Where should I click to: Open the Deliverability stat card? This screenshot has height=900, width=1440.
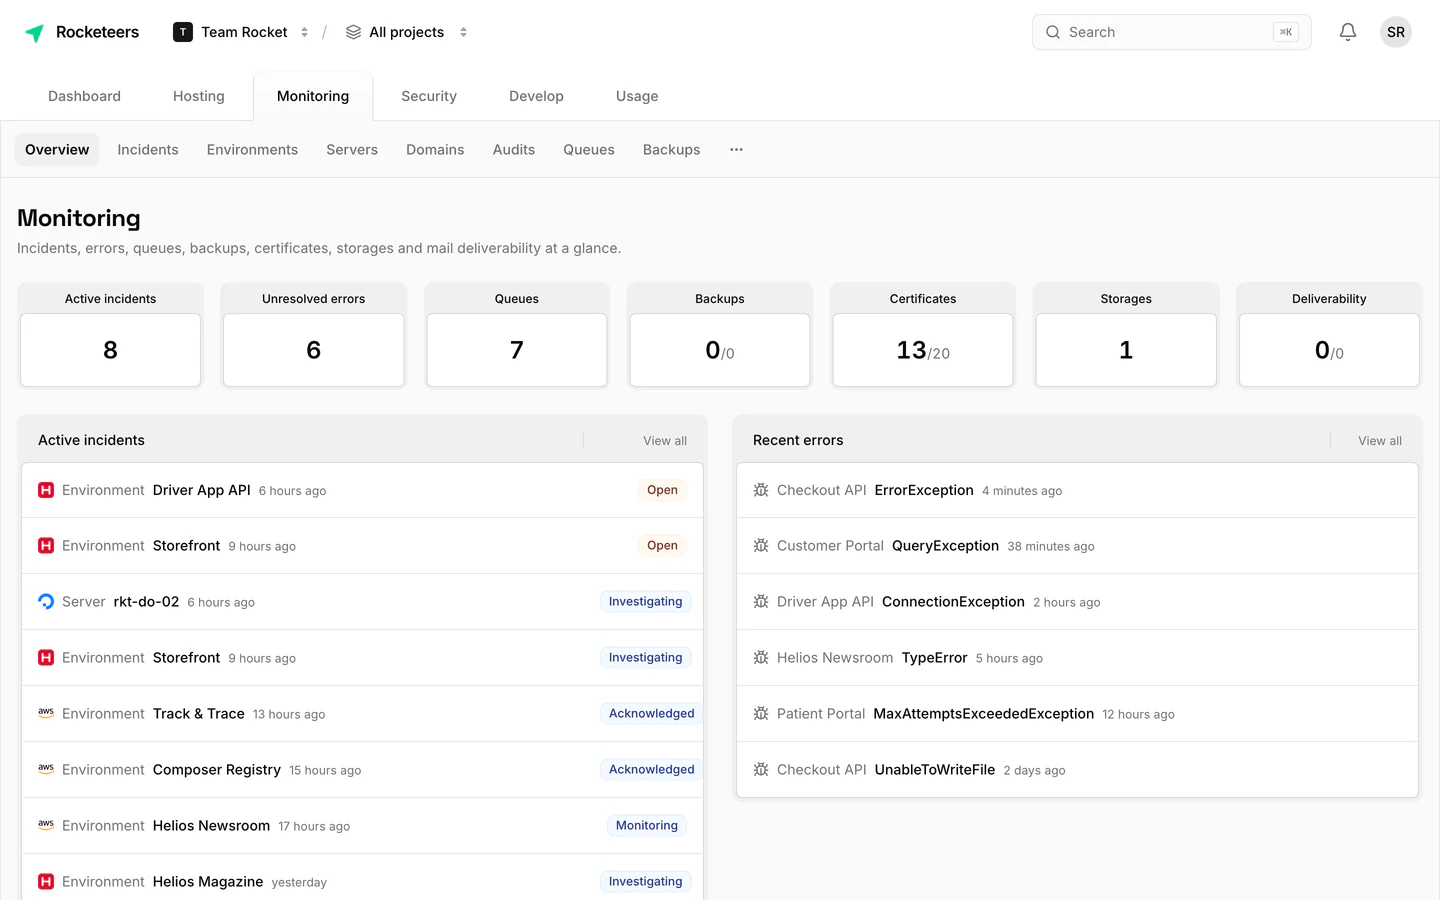[x=1329, y=335]
